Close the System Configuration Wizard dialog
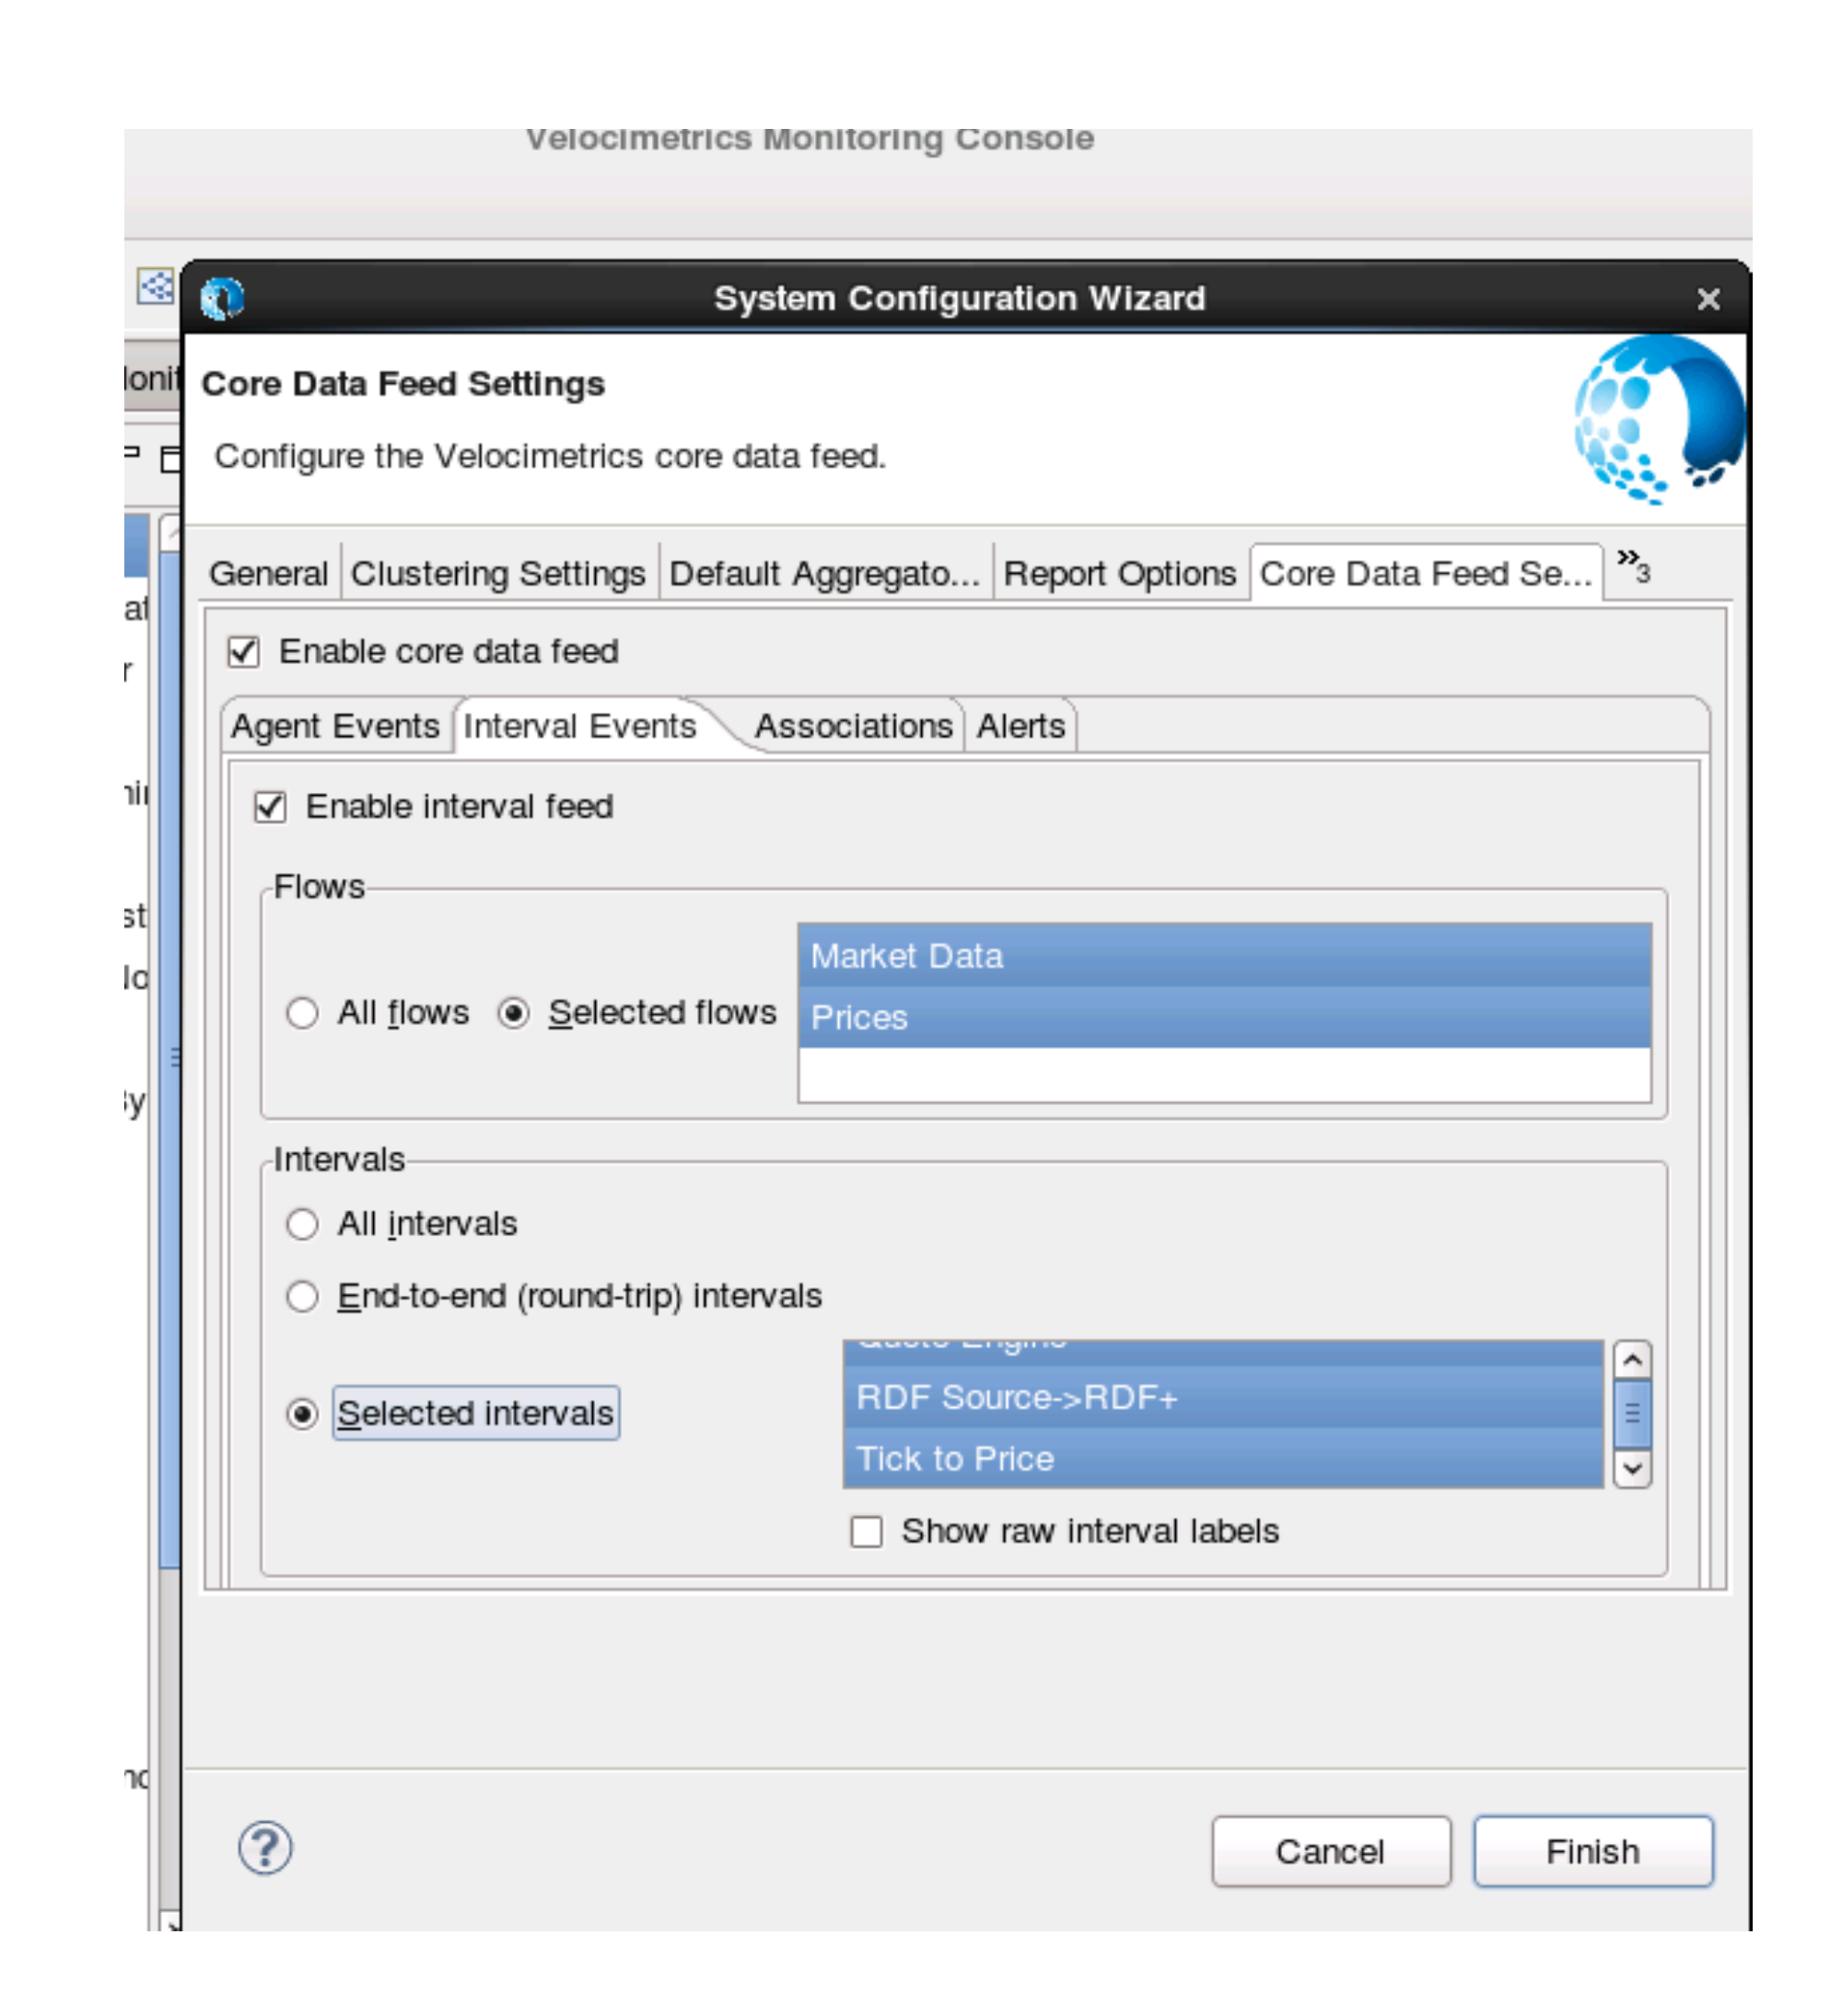Image resolution: width=1842 pixels, height=2016 pixels. 1708,299
